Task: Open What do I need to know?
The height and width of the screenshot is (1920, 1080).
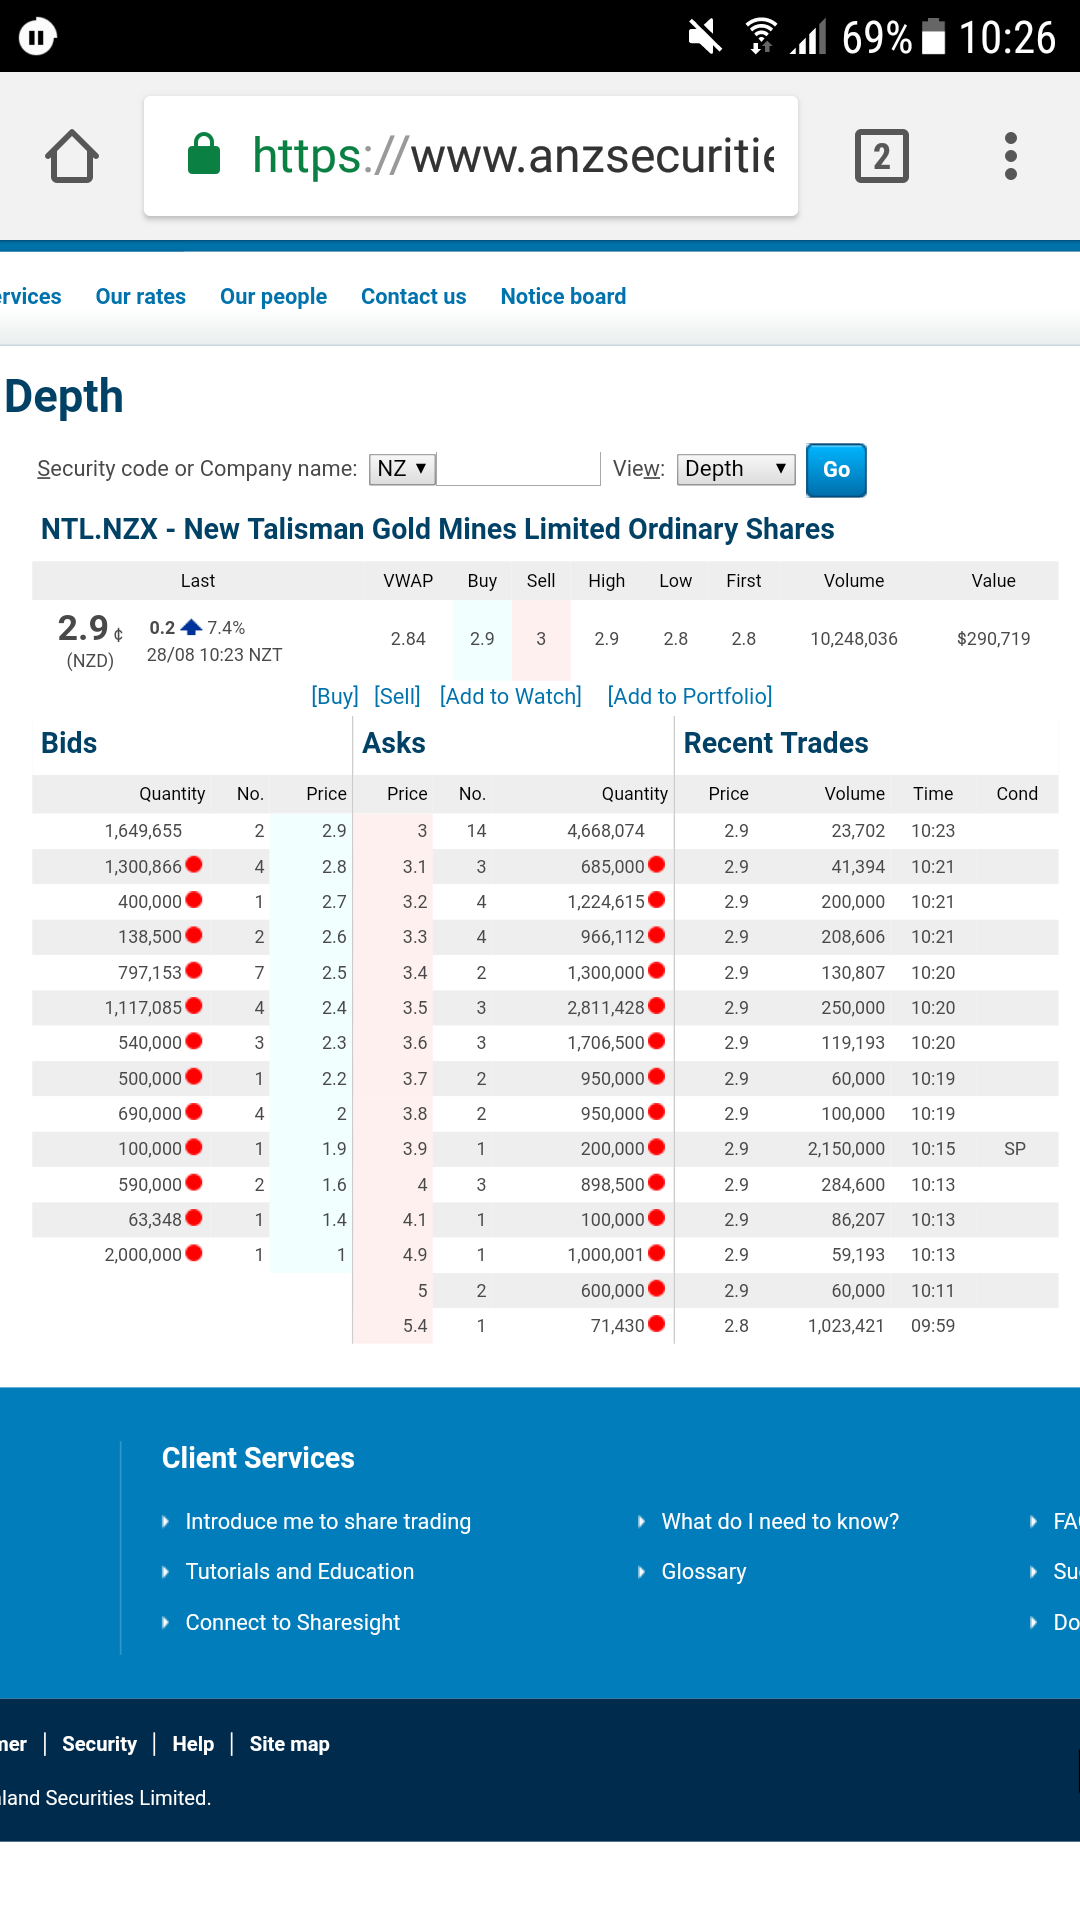Action: coord(780,1521)
